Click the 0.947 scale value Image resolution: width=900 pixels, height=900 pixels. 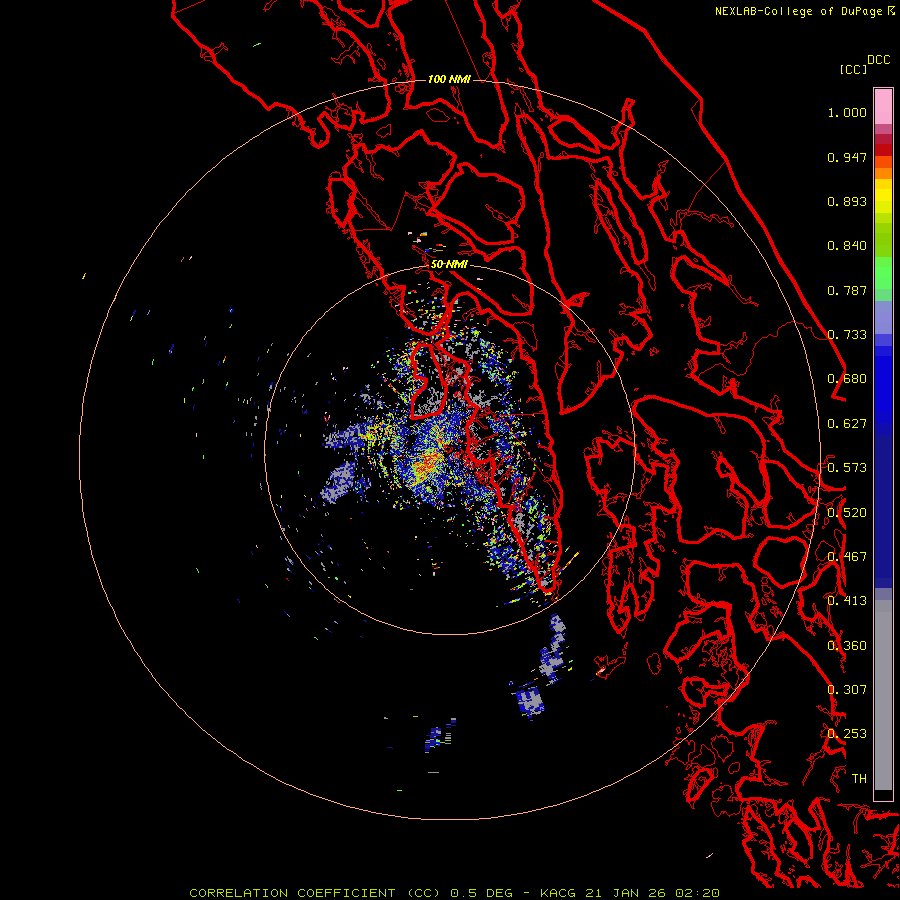(x=847, y=157)
